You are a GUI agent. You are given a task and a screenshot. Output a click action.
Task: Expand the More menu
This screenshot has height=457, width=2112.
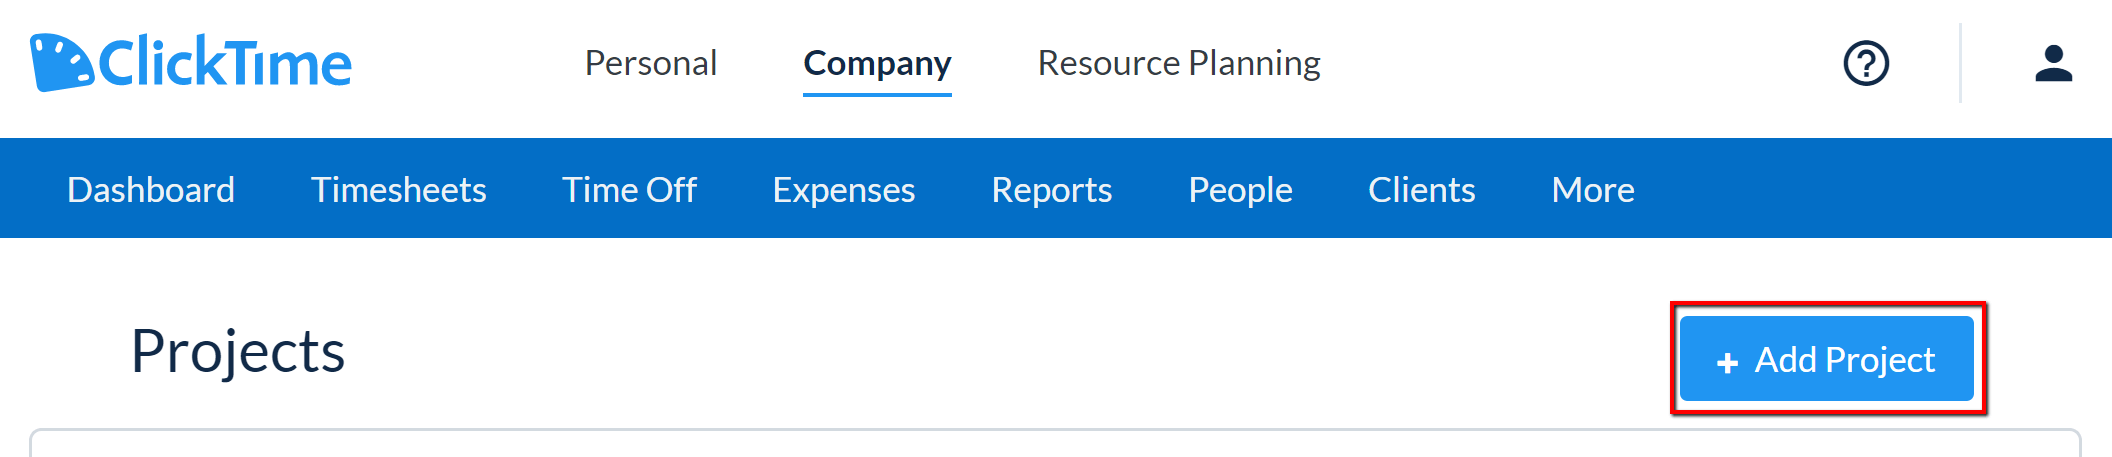[1593, 189]
